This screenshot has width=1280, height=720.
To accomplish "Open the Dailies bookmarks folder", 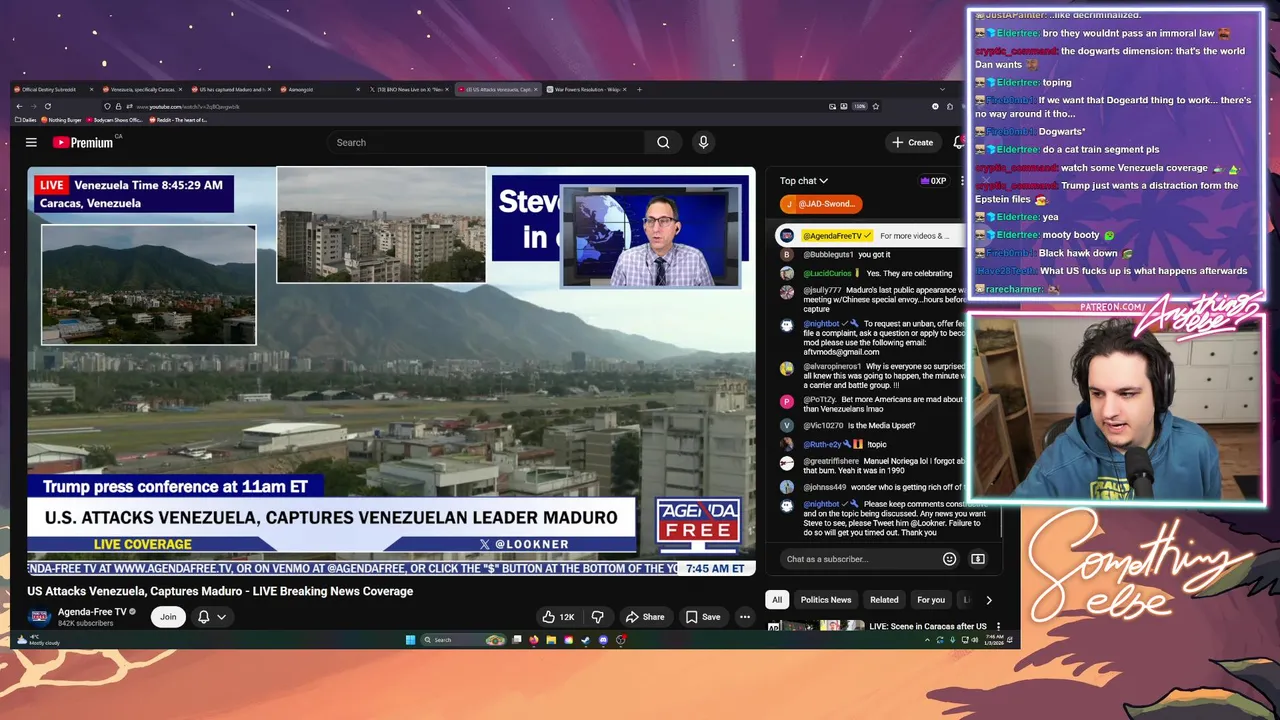I will (26, 120).
